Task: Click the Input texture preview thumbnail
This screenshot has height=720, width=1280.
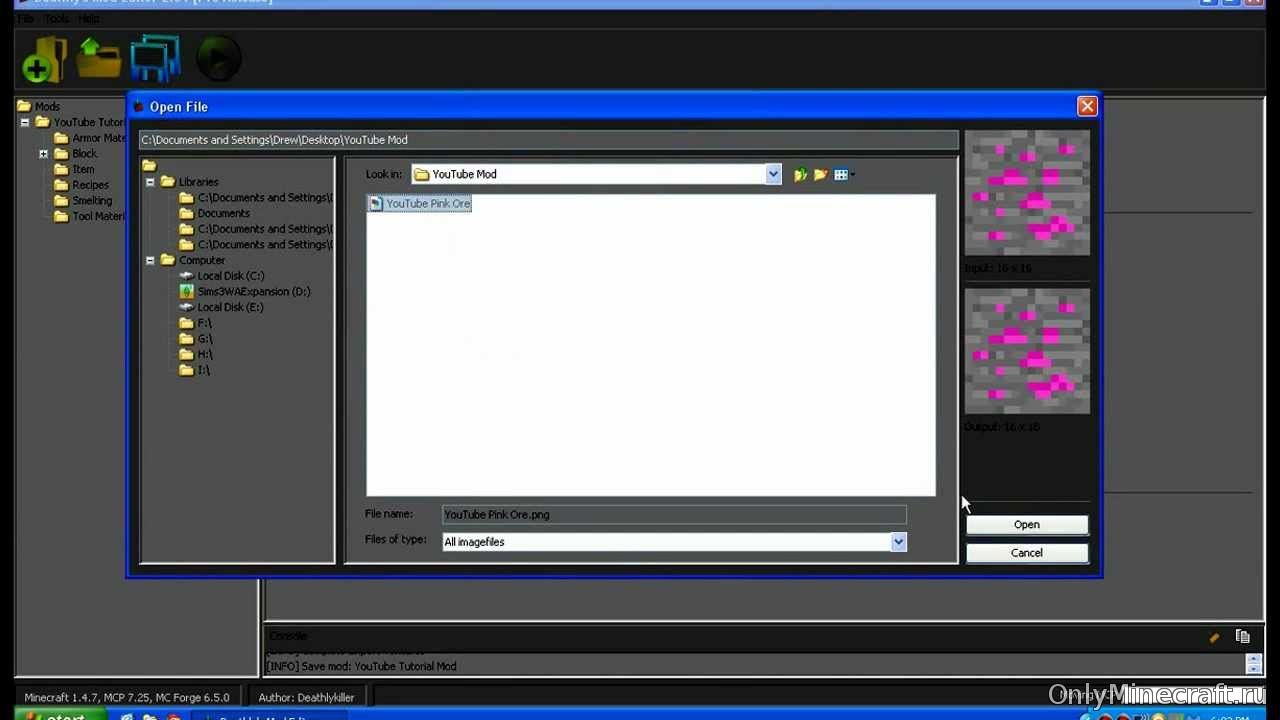Action: (x=1027, y=194)
